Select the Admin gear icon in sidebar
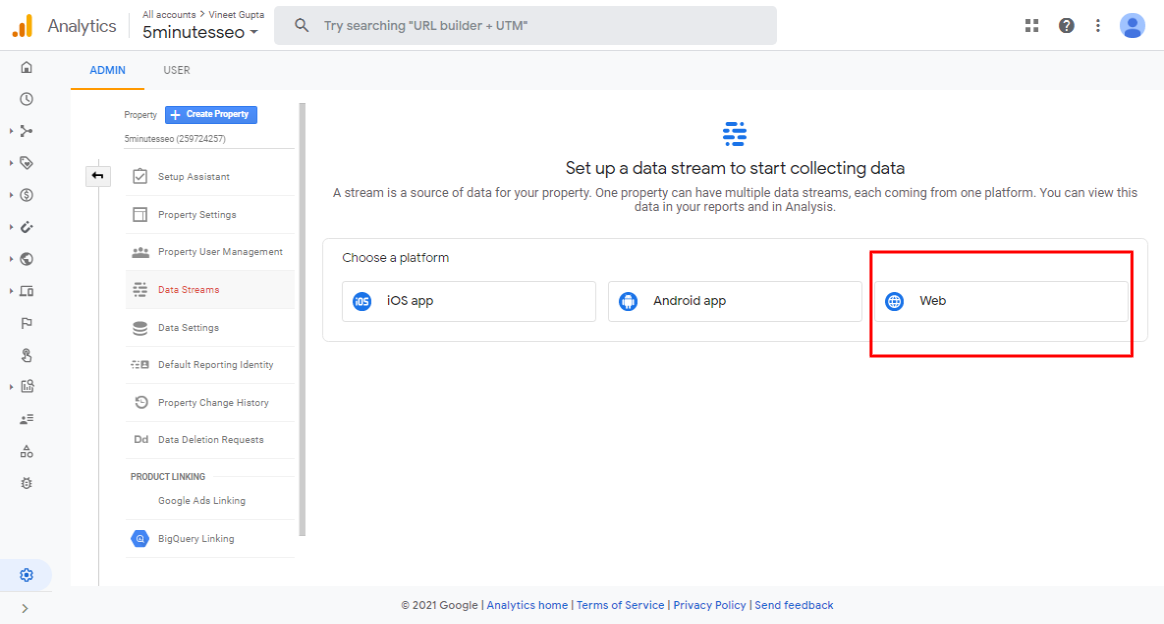 point(26,575)
